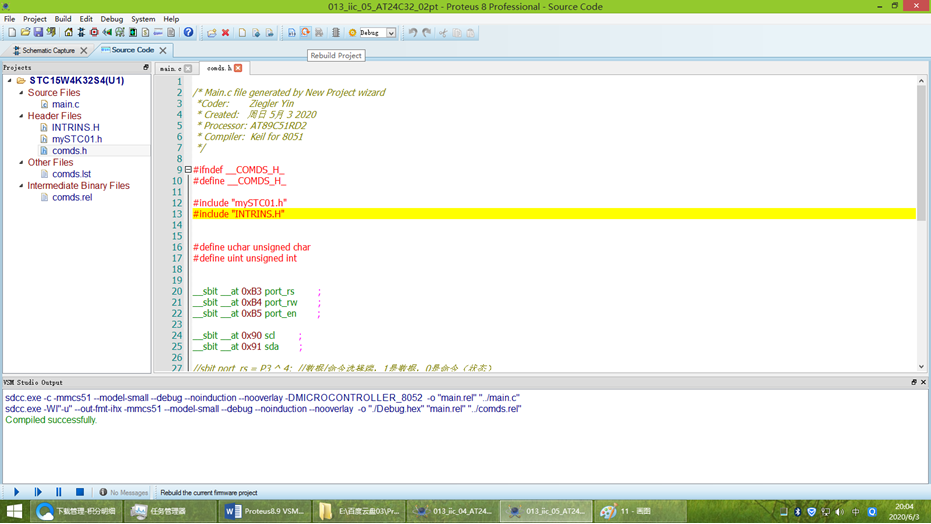Go to the Home Page icon
Image resolution: width=931 pixels, height=524 pixels.
(x=68, y=33)
